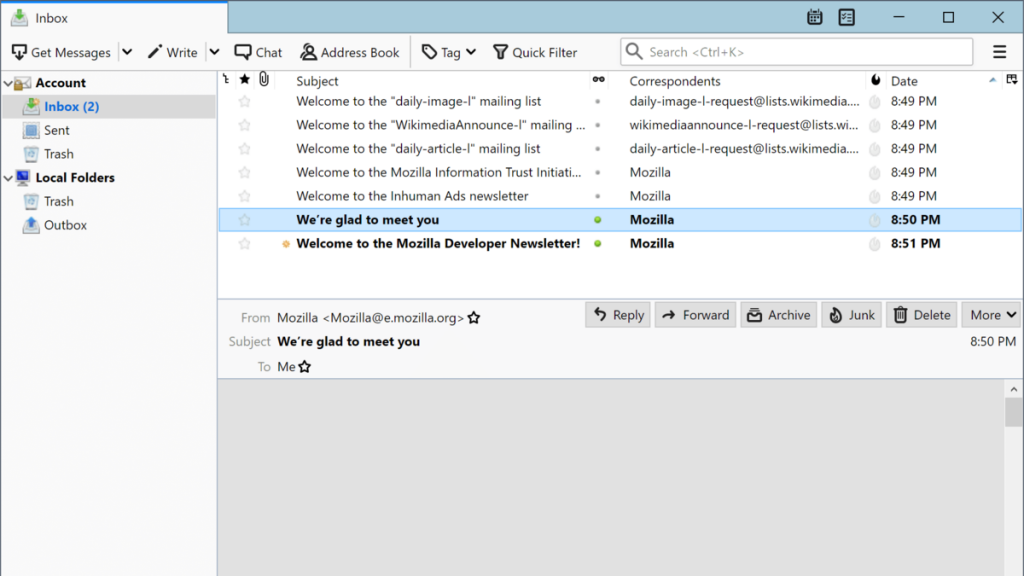Open the Tasks view
This screenshot has height=576, width=1024.
847,17
